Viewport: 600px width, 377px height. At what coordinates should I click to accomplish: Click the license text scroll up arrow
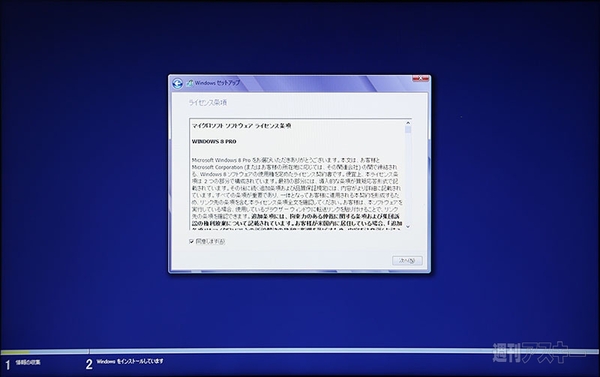pyautogui.click(x=408, y=123)
